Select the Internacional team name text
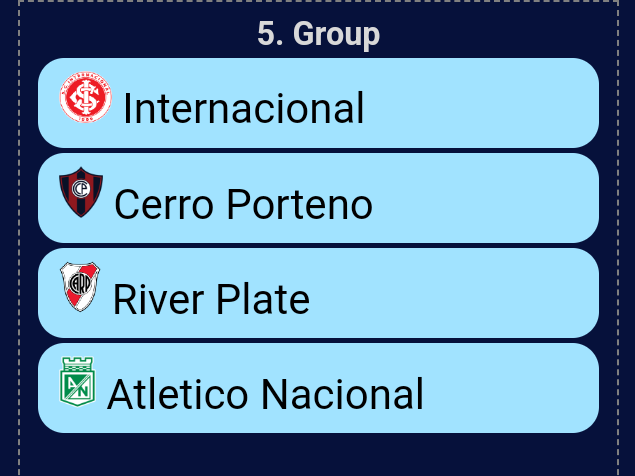Viewport: 635px width, 476px height. click(x=243, y=108)
